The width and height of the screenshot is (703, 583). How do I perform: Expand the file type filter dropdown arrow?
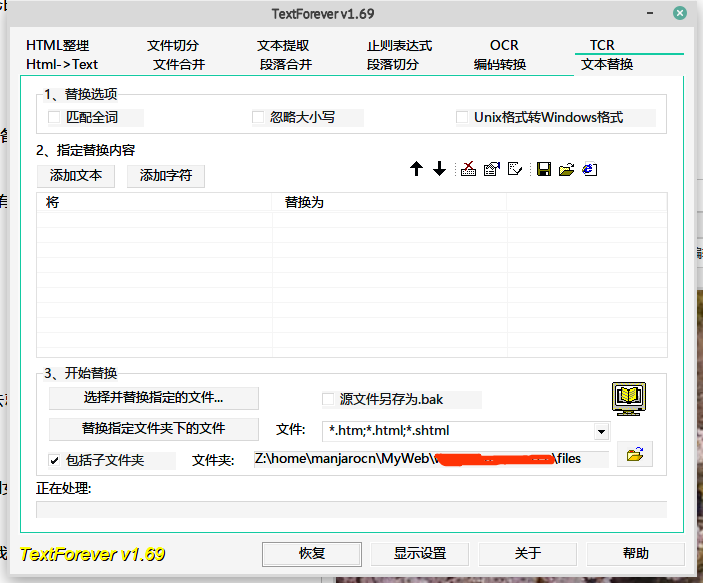(601, 431)
